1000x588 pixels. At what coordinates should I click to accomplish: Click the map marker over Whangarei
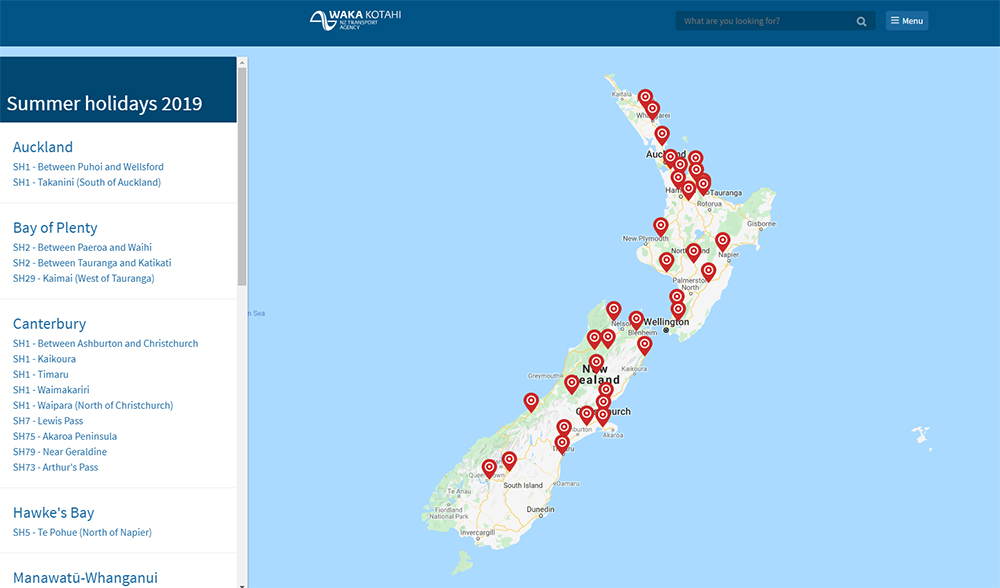click(652, 110)
